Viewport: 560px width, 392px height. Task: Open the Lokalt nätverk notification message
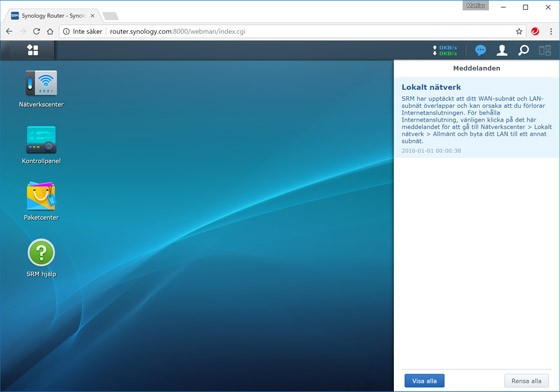pyautogui.click(x=476, y=117)
